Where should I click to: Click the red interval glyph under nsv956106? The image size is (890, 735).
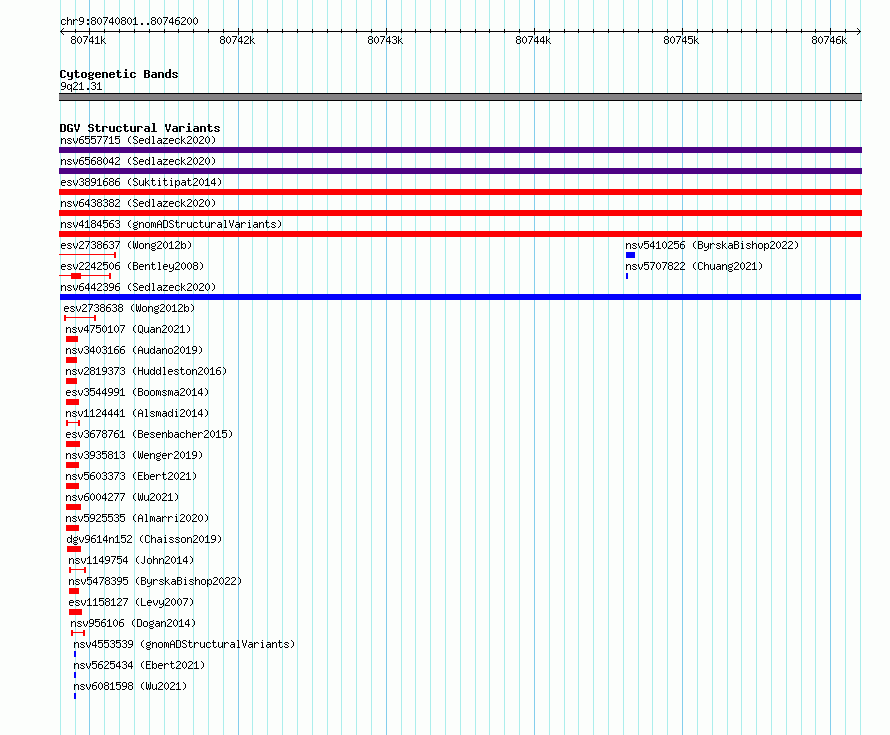click(78, 633)
